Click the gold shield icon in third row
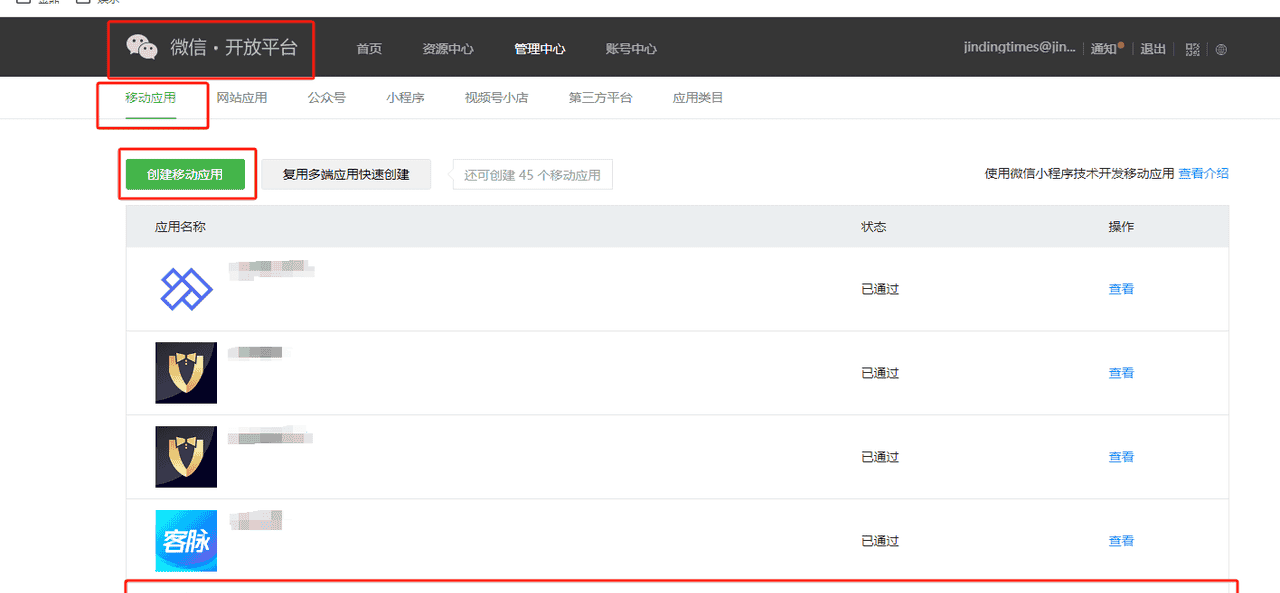The height and width of the screenshot is (593, 1280). [186, 456]
